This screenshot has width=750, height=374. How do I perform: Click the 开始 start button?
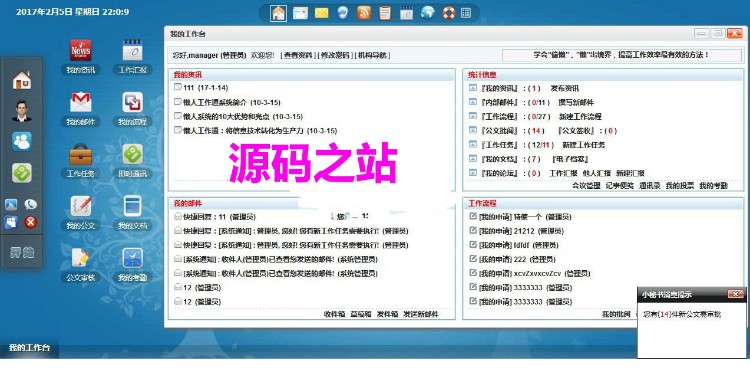(22, 253)
